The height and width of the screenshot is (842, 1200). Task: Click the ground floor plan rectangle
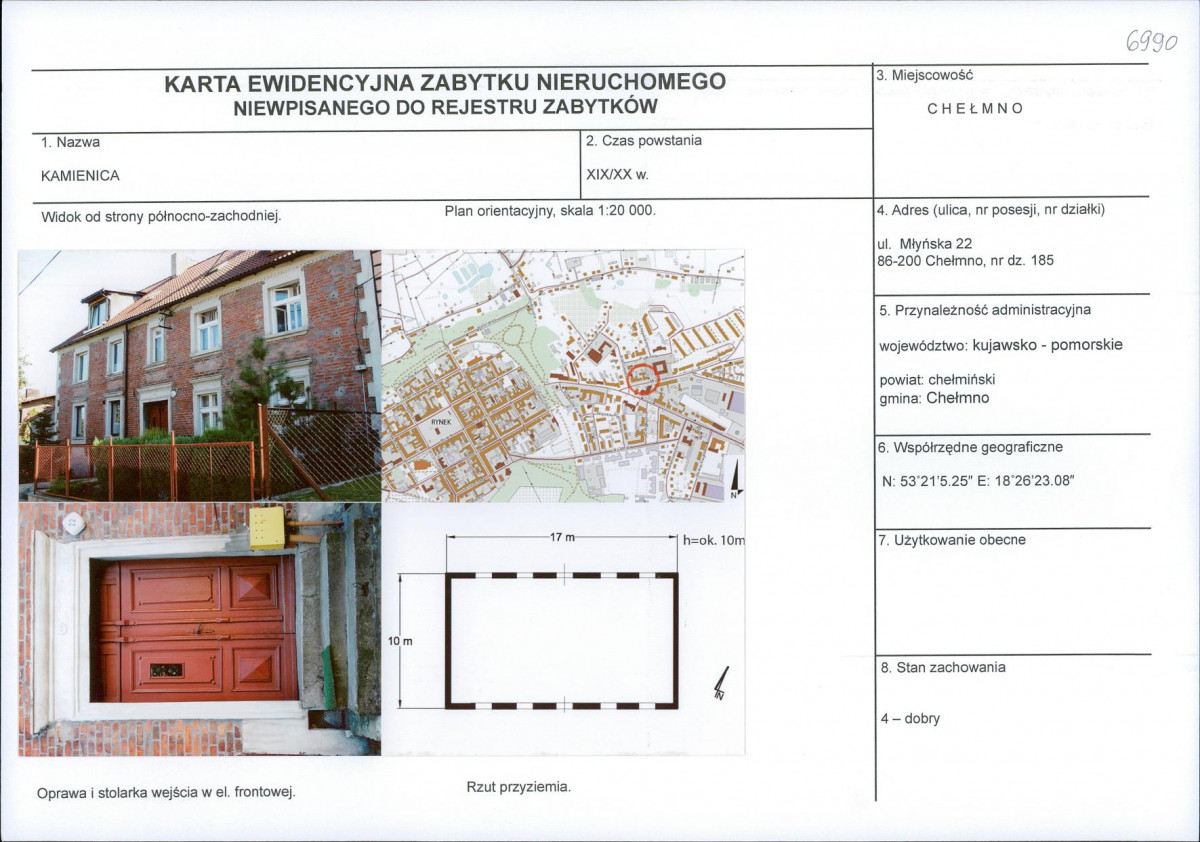562,641
